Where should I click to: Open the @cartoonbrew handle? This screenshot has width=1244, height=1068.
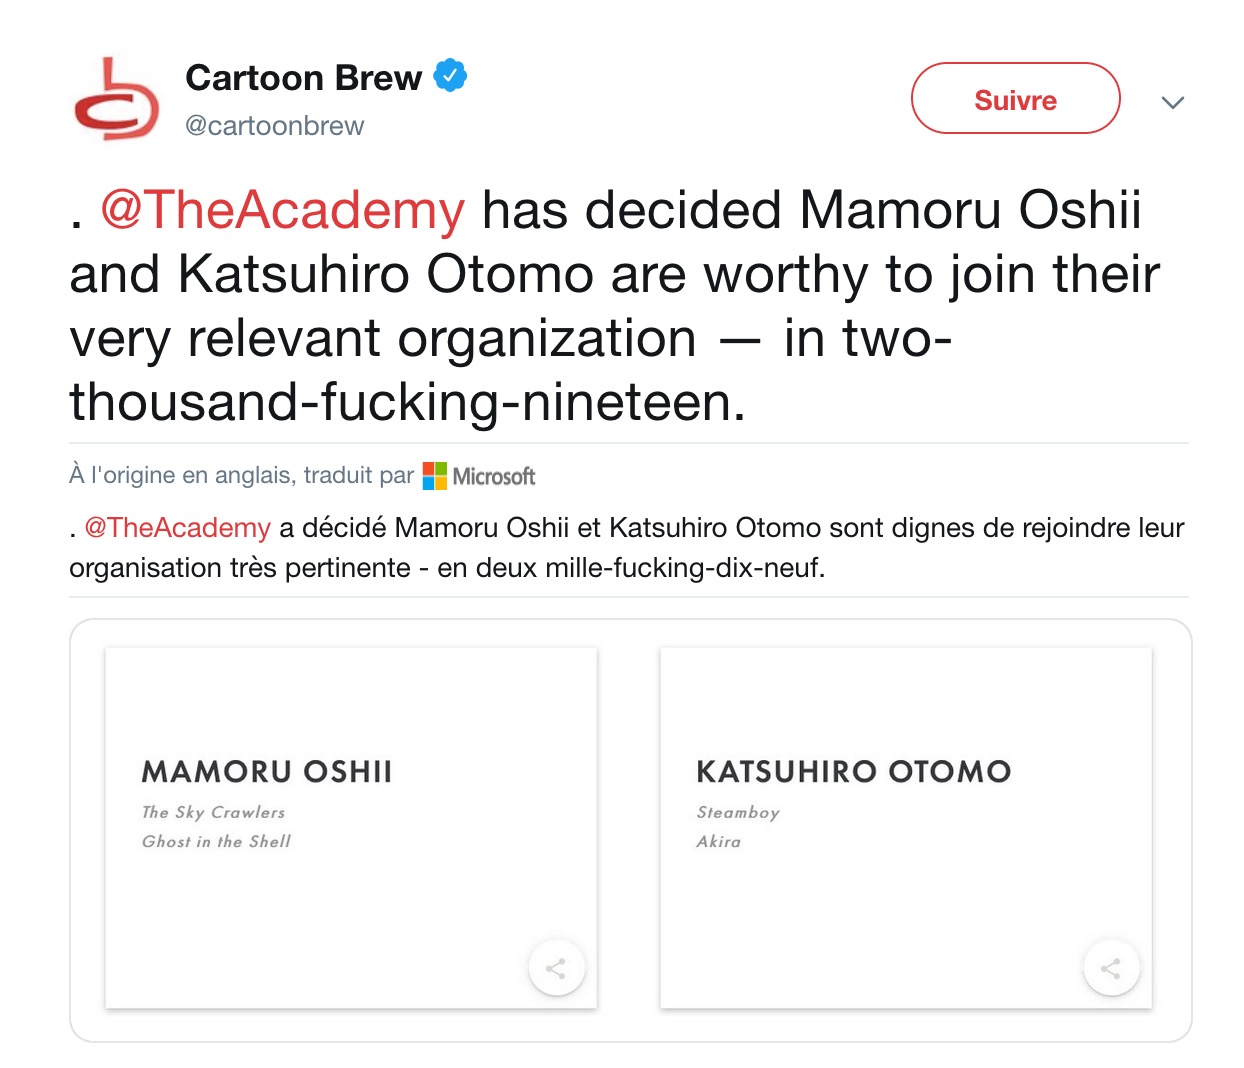[x=275, y=126]
